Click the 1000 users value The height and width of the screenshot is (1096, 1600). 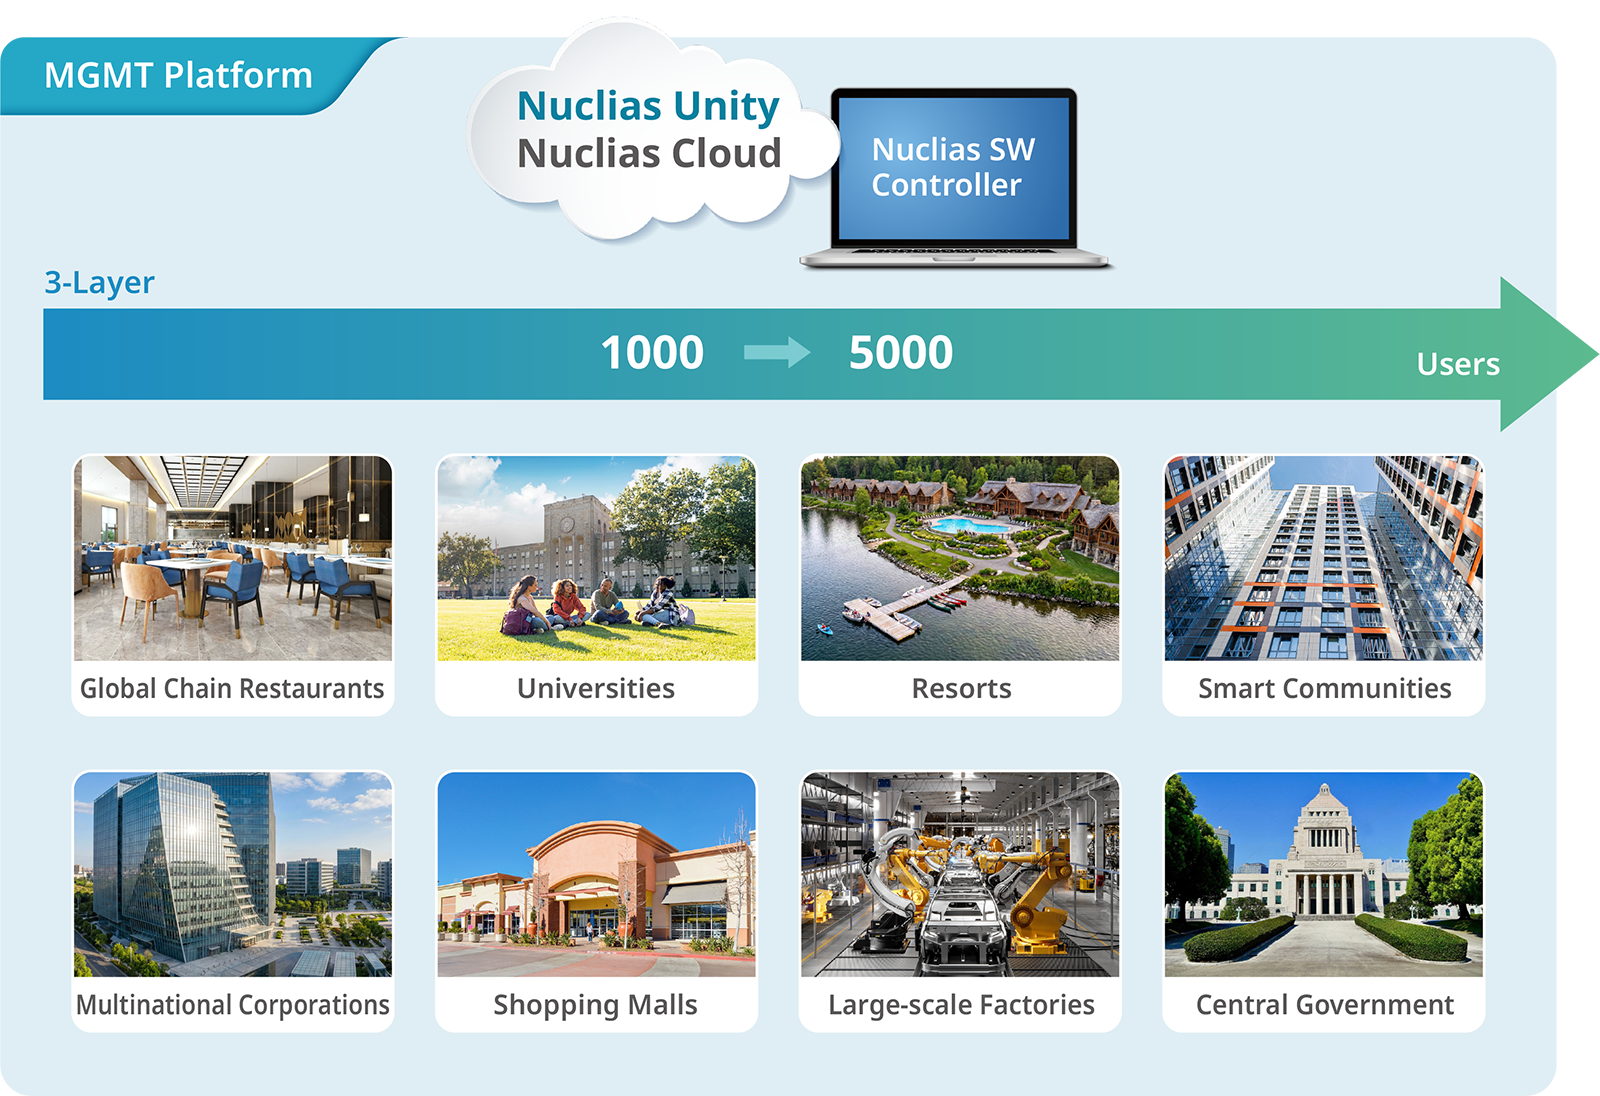[x=652, y=353]
